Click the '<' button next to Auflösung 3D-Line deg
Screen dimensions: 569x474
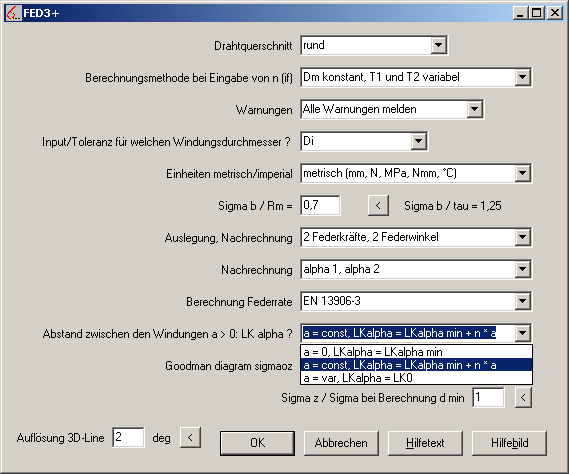coord(190,437)
